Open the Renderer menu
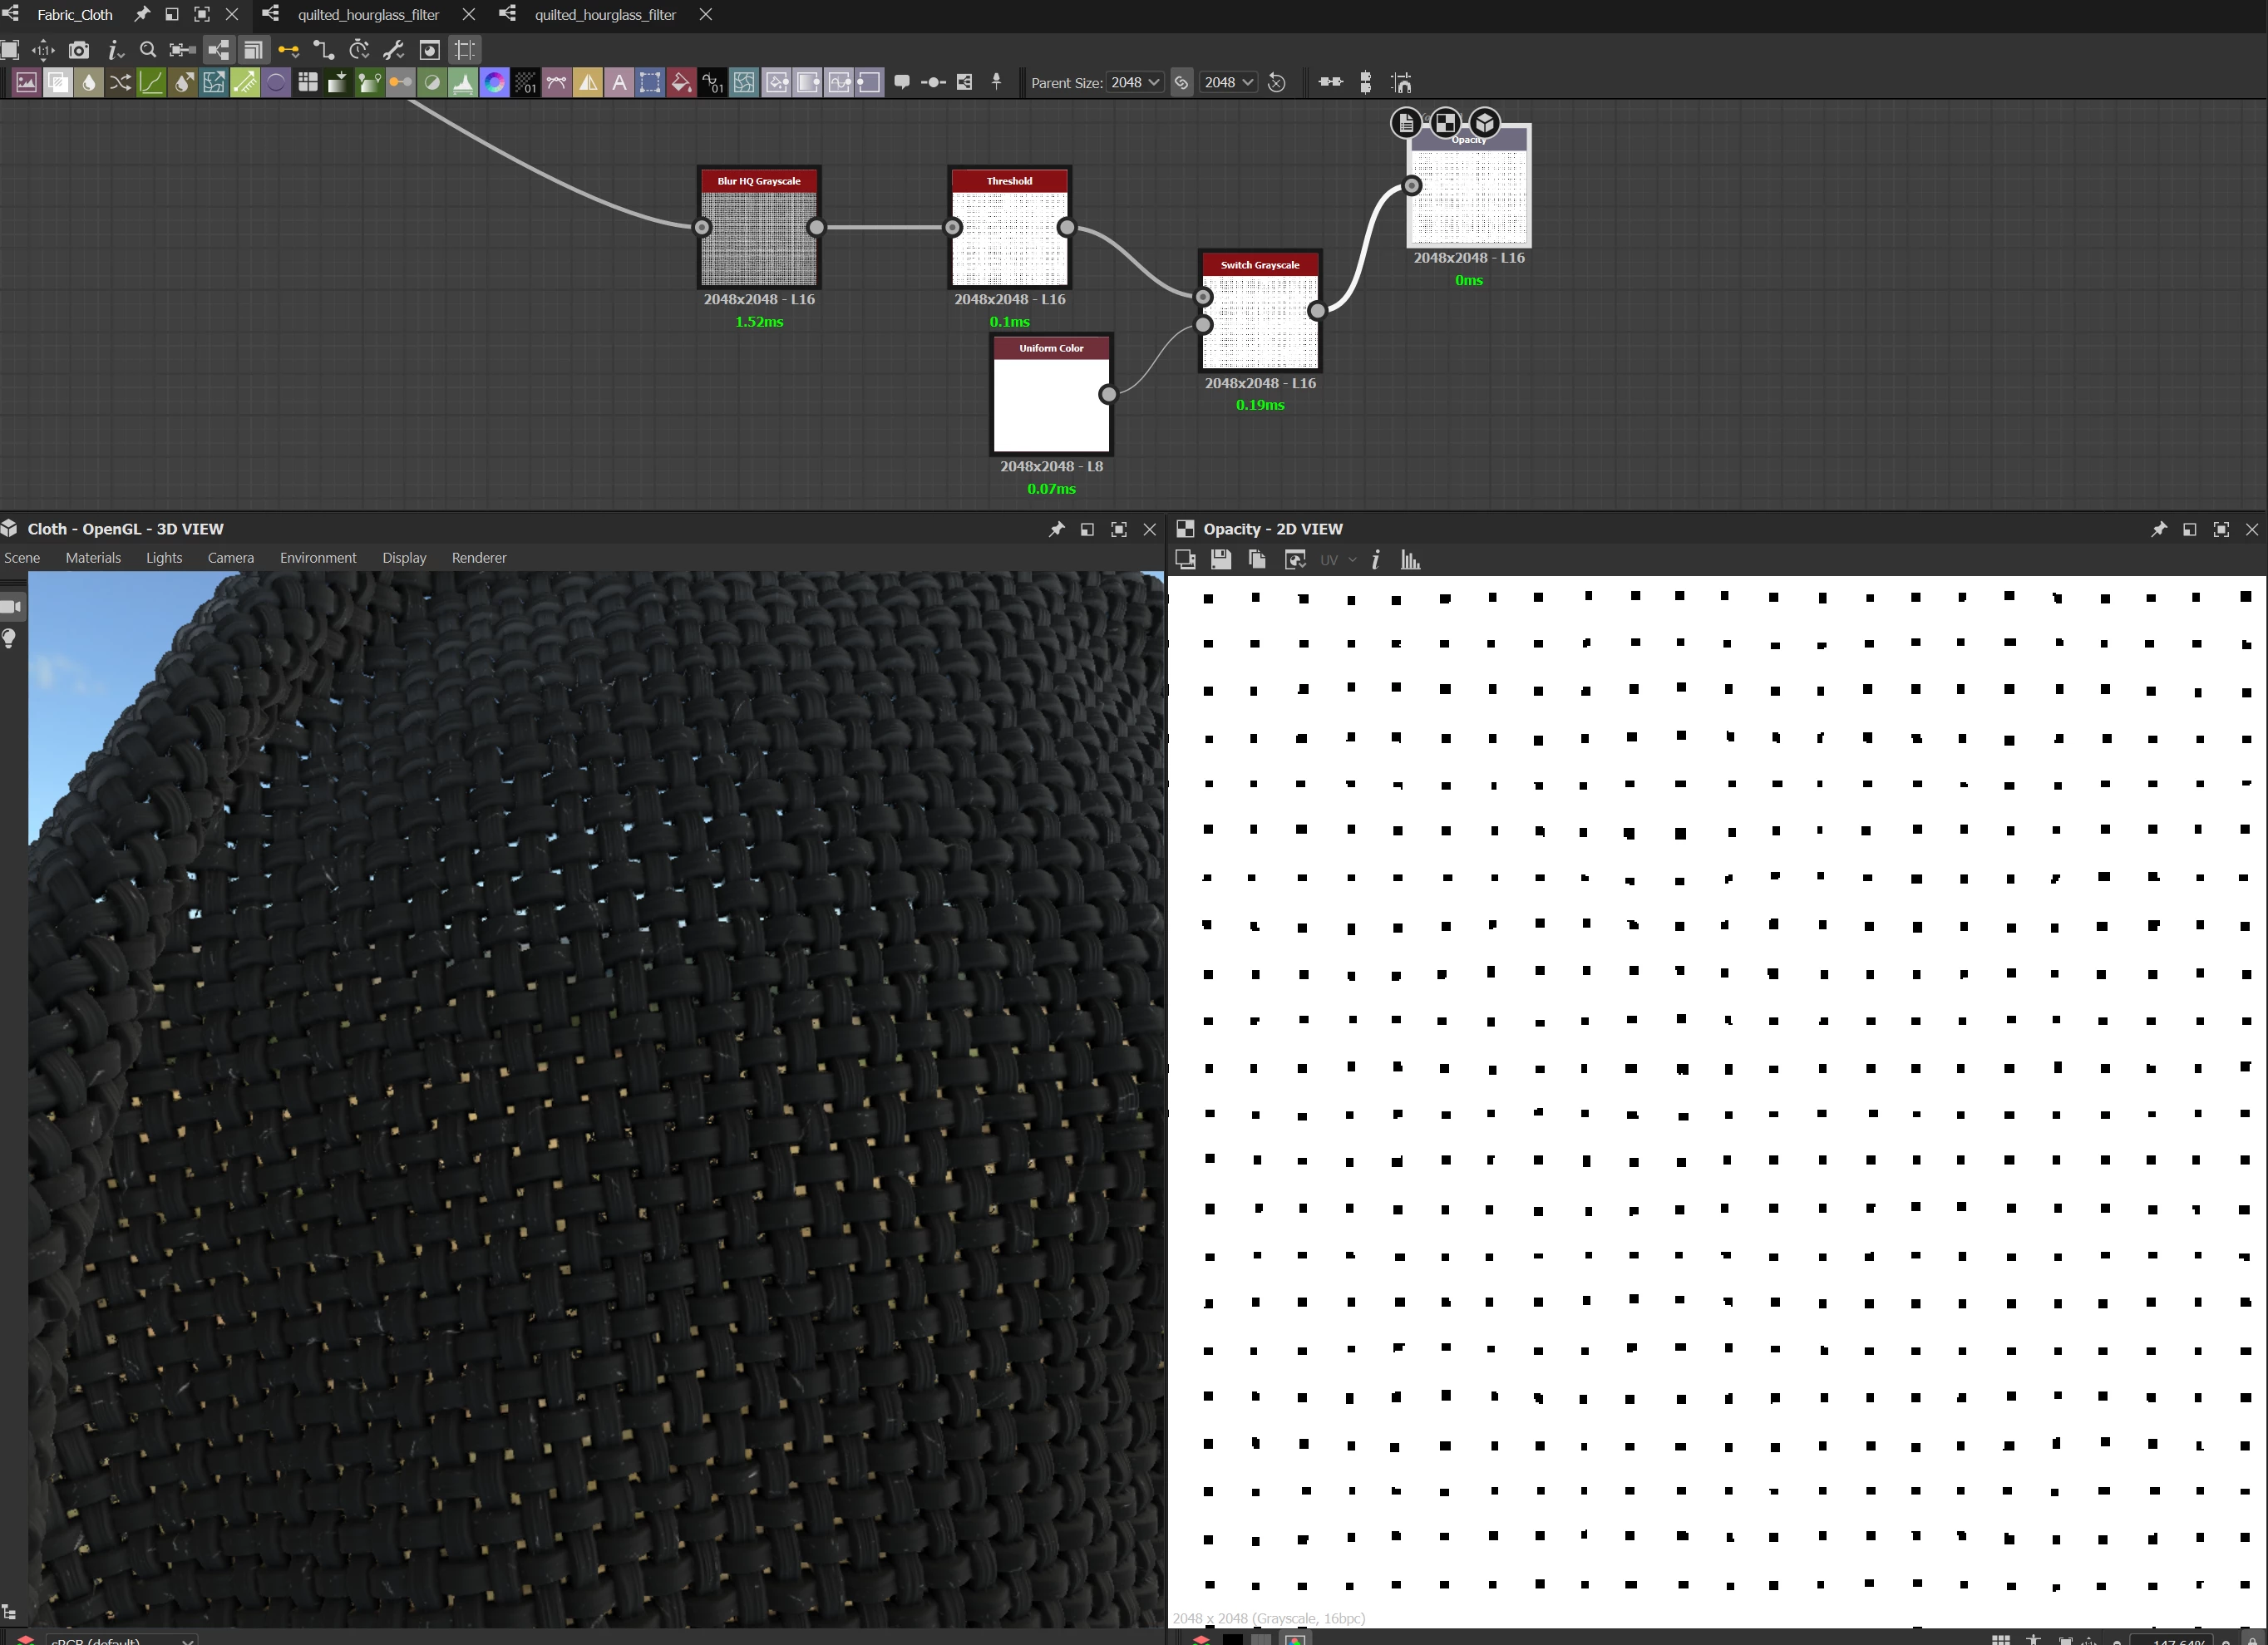Image resolution: width=2268 pixels, height=1645 pixels. click(x=478, y=558)
